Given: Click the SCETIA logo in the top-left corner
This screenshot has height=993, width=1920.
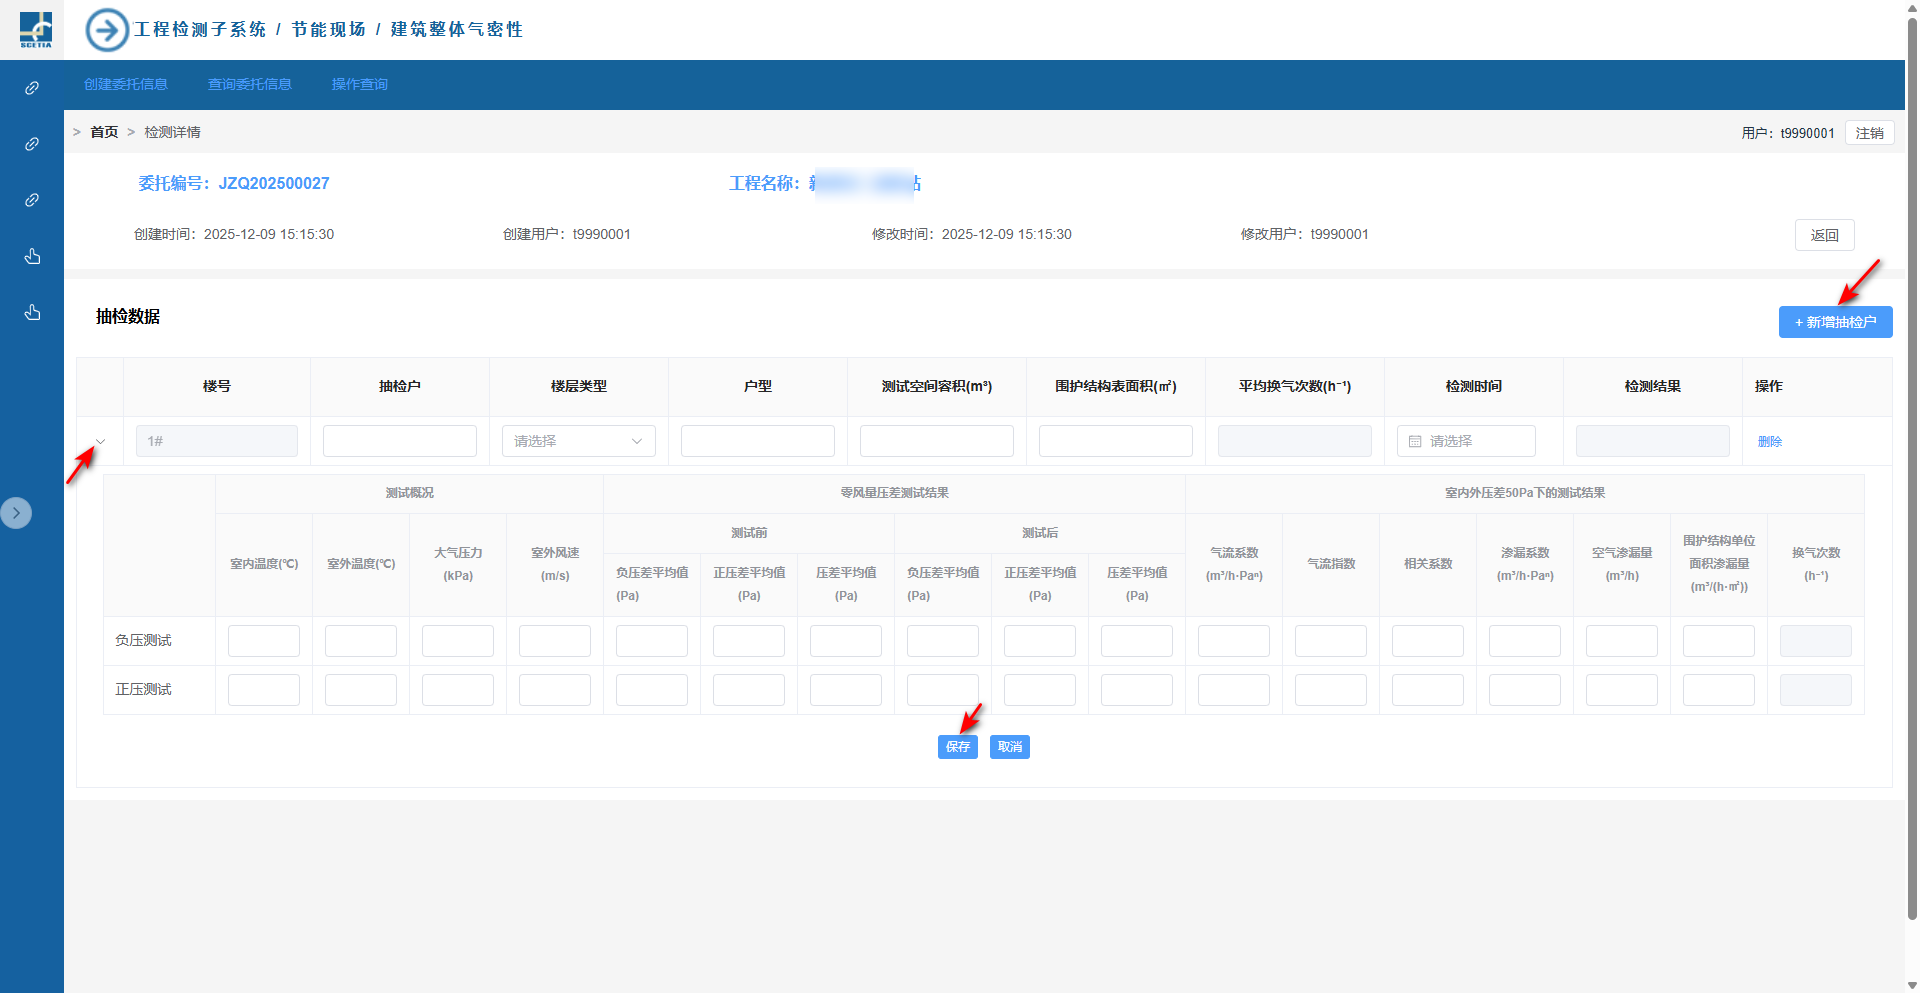Looking at the screenshot, I should (35, 29).
